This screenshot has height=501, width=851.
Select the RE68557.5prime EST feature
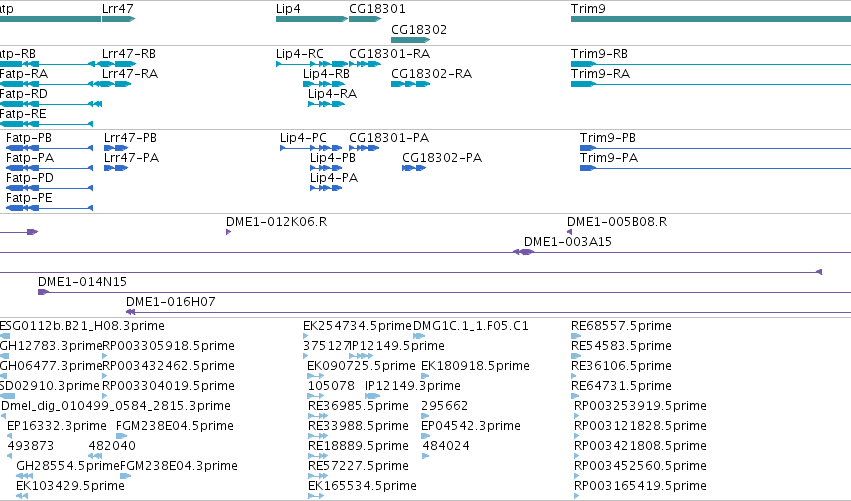[576, 337]
